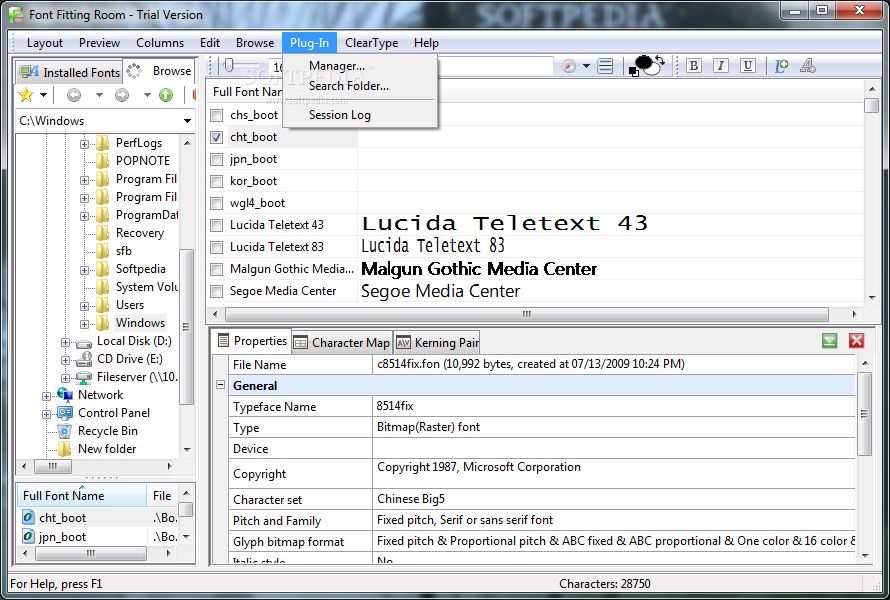Click the Control Panel icon in tree
This screenshot has width=890, height=600.
click(x=65, y=413)
